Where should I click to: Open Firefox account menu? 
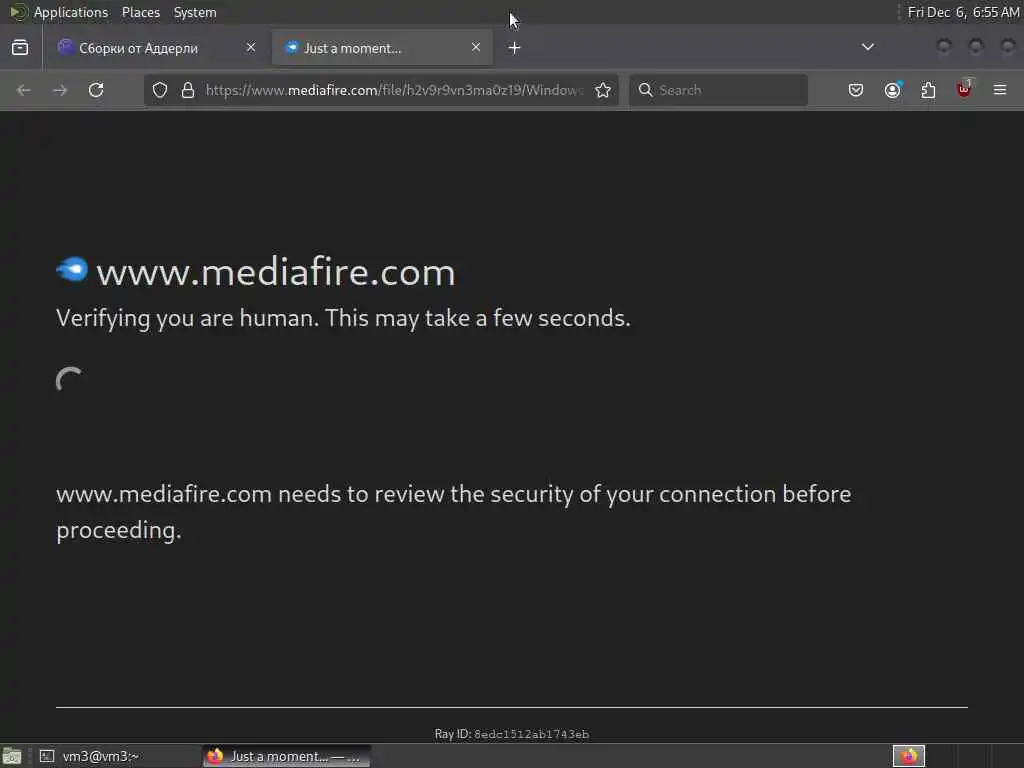893,90
